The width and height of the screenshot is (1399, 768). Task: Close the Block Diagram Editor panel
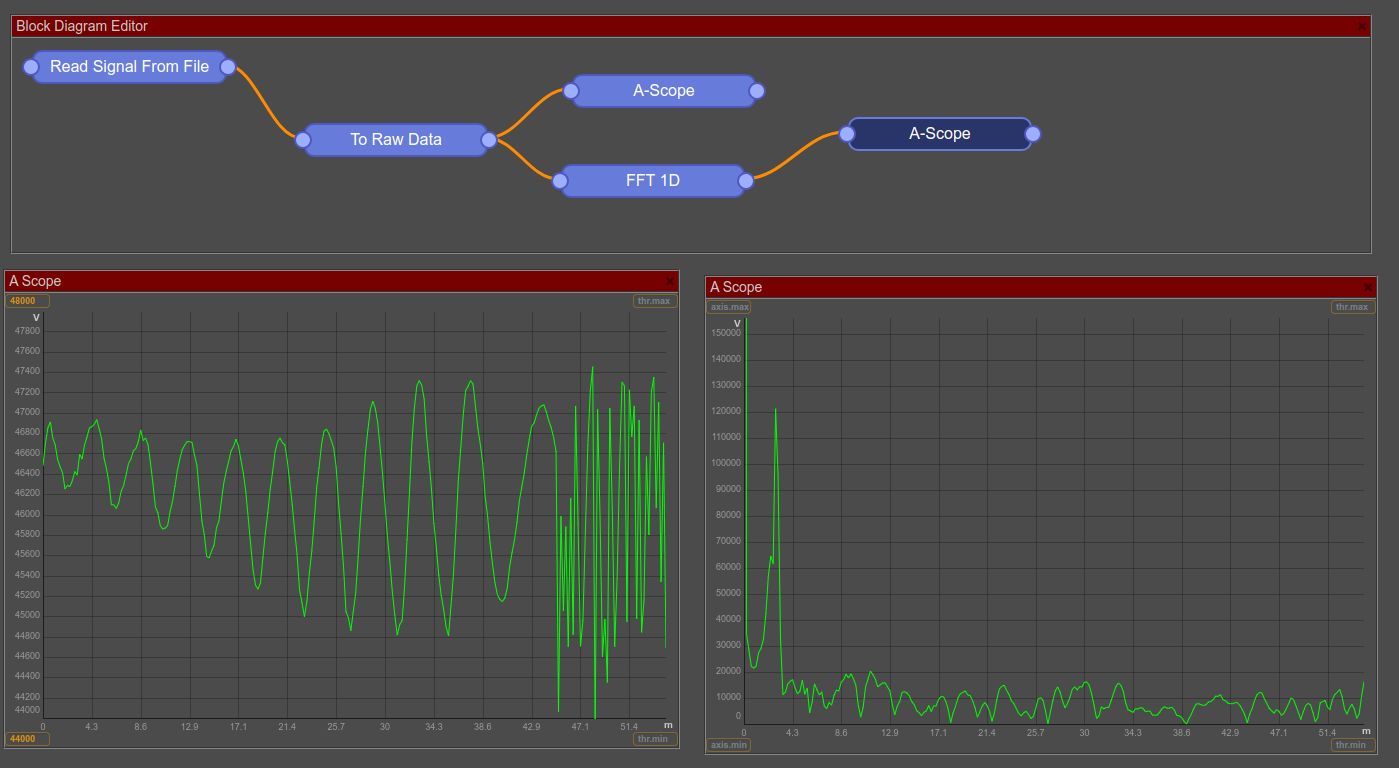click(x=1362, y=27)
